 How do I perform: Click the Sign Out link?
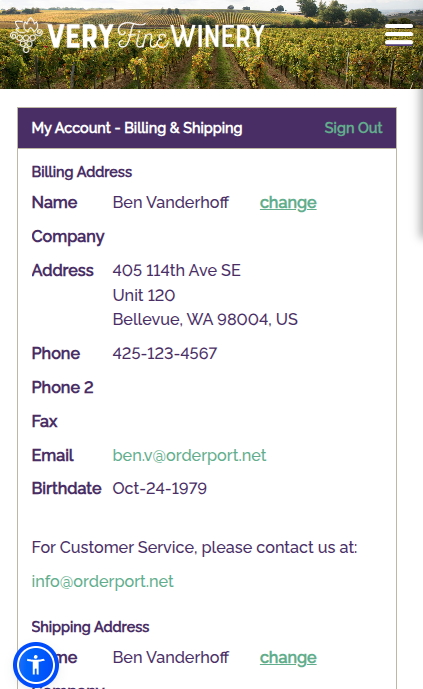353,128
